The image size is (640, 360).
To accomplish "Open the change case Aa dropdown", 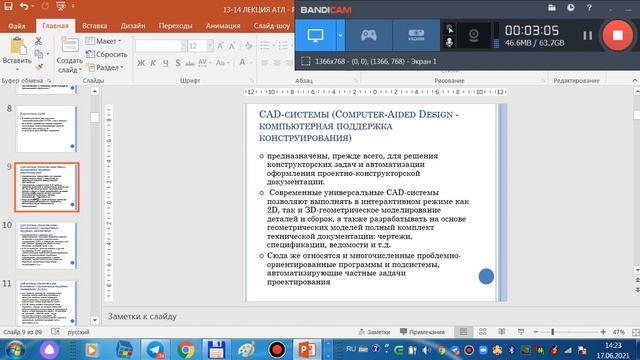I will click(222, 63).
